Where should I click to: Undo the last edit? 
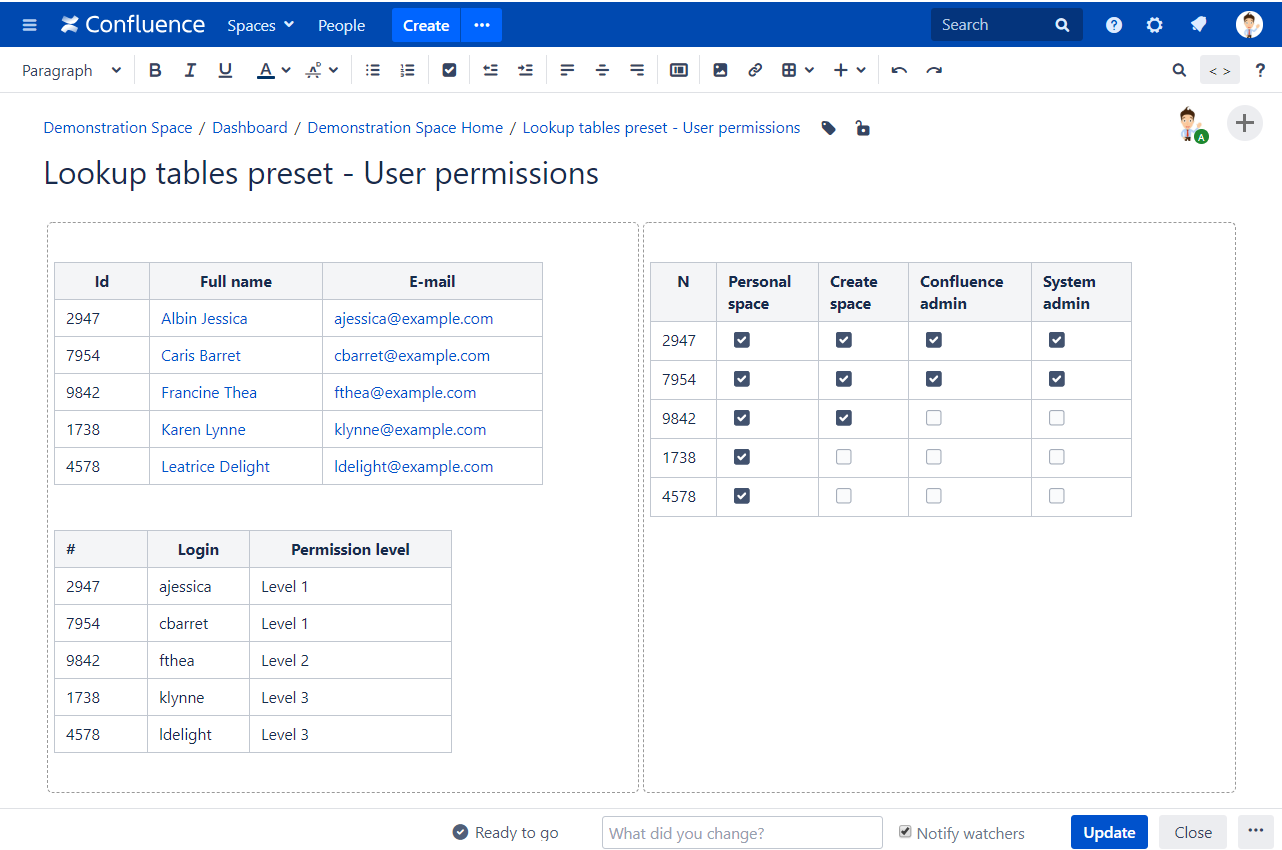(x=899, y=70)
